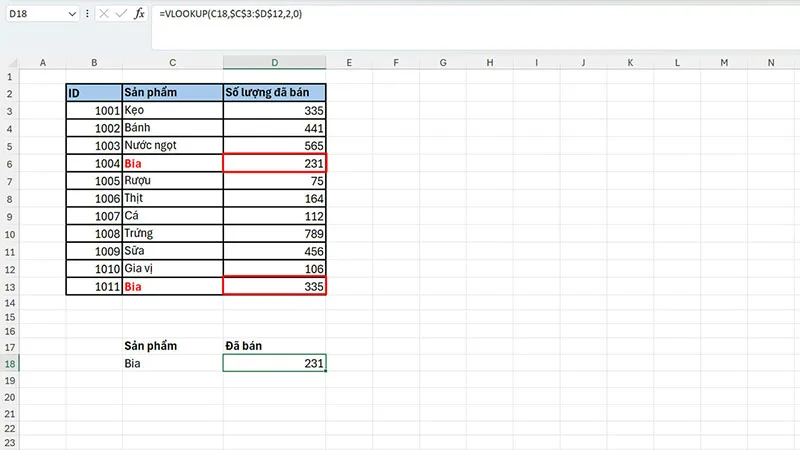
Task: Select the quantity cell 789
Action: point(274,234)
